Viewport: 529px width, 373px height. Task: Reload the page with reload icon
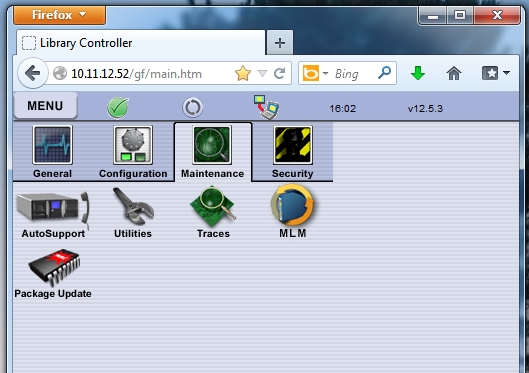click(280, 73)
